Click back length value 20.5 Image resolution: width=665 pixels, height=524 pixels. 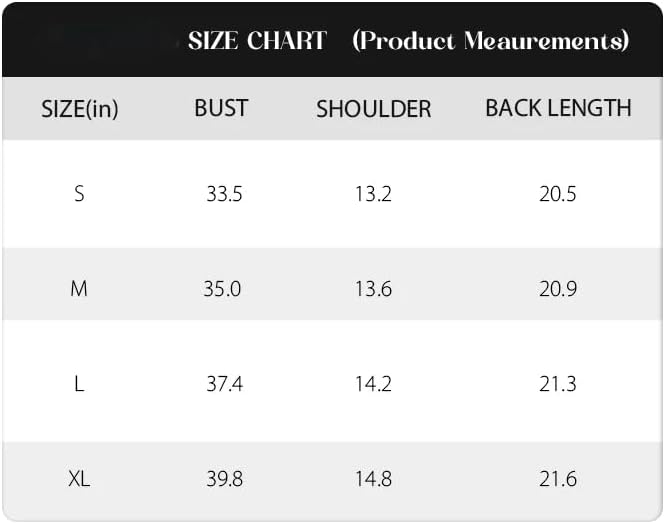click(558, 194)
